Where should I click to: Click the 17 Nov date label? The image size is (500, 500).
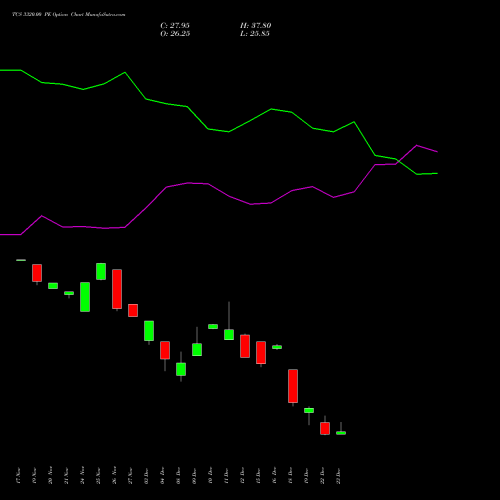[18, 476]
